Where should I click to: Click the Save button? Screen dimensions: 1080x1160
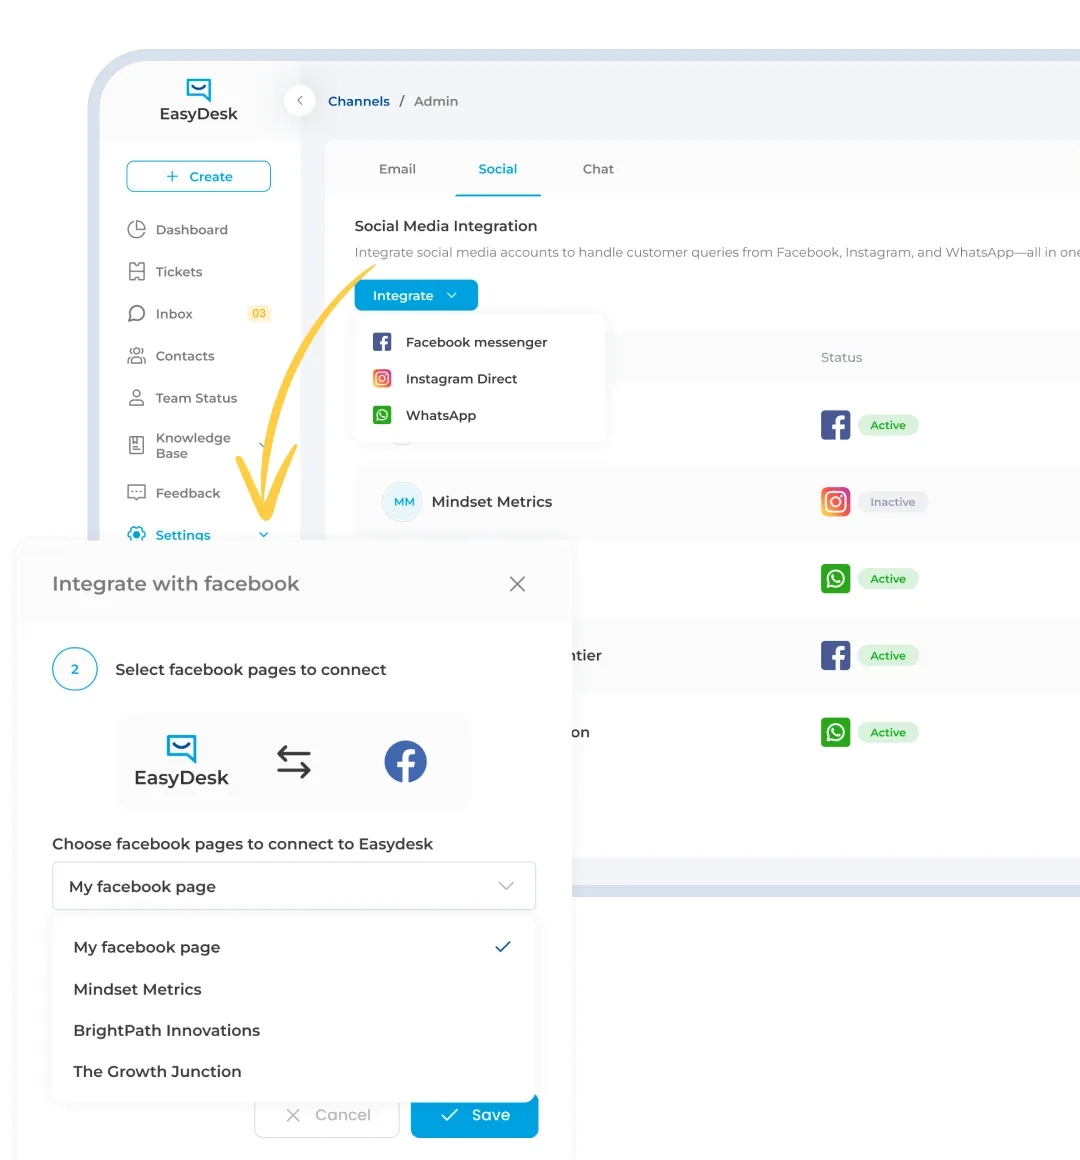tap(474, 1115)
